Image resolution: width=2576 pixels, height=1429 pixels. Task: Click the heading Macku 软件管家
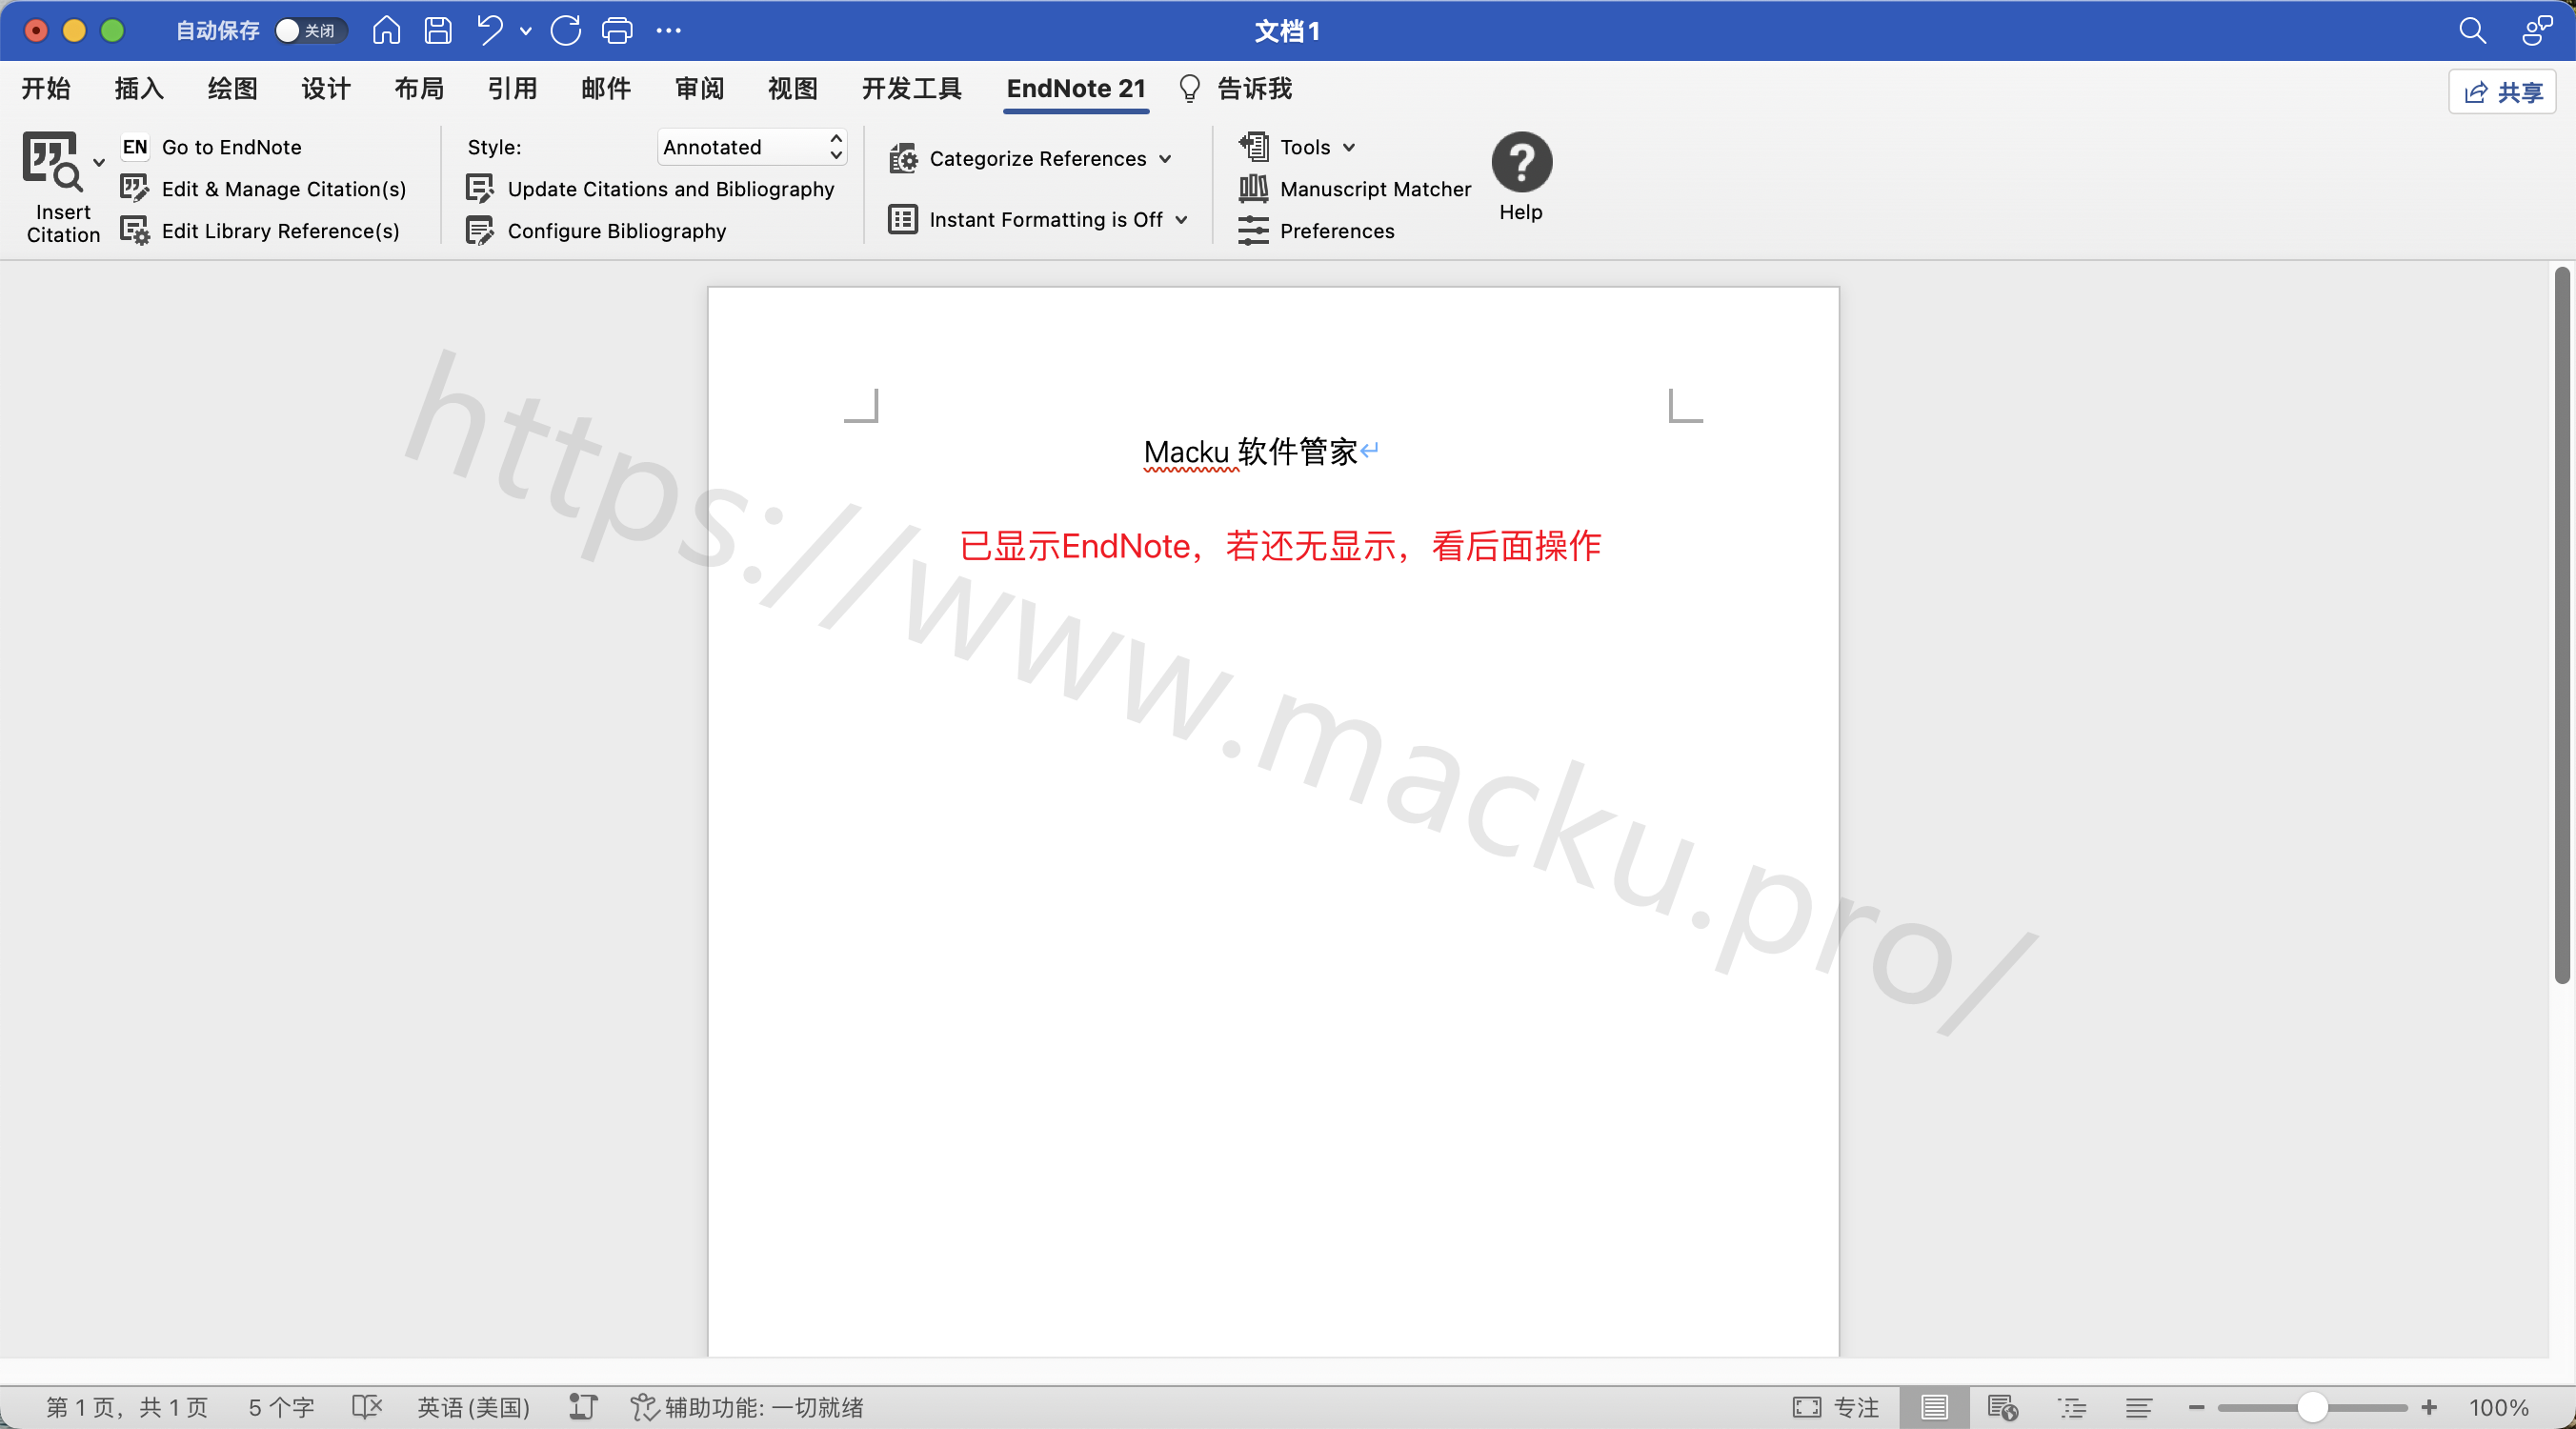click(1251, 452)
